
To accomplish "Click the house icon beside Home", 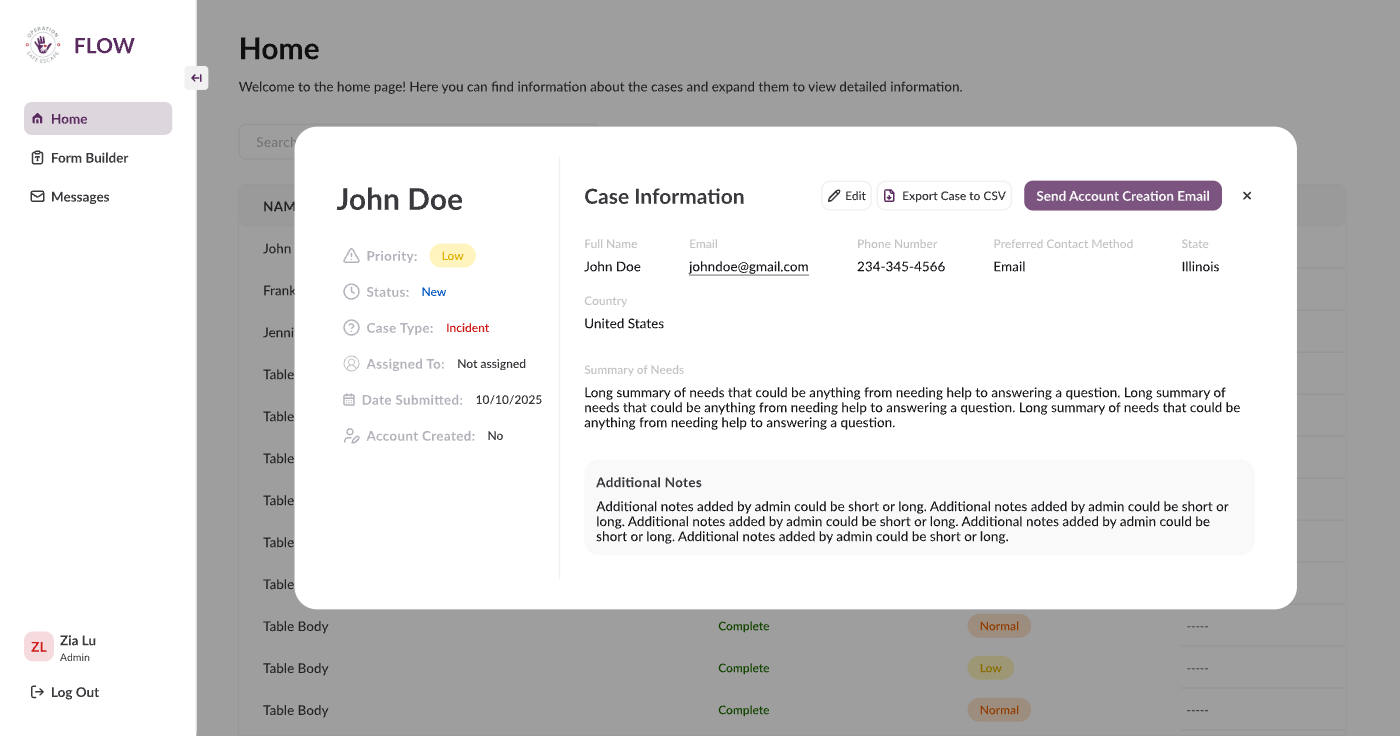I will pyautogui.click(x=38, y=119).
